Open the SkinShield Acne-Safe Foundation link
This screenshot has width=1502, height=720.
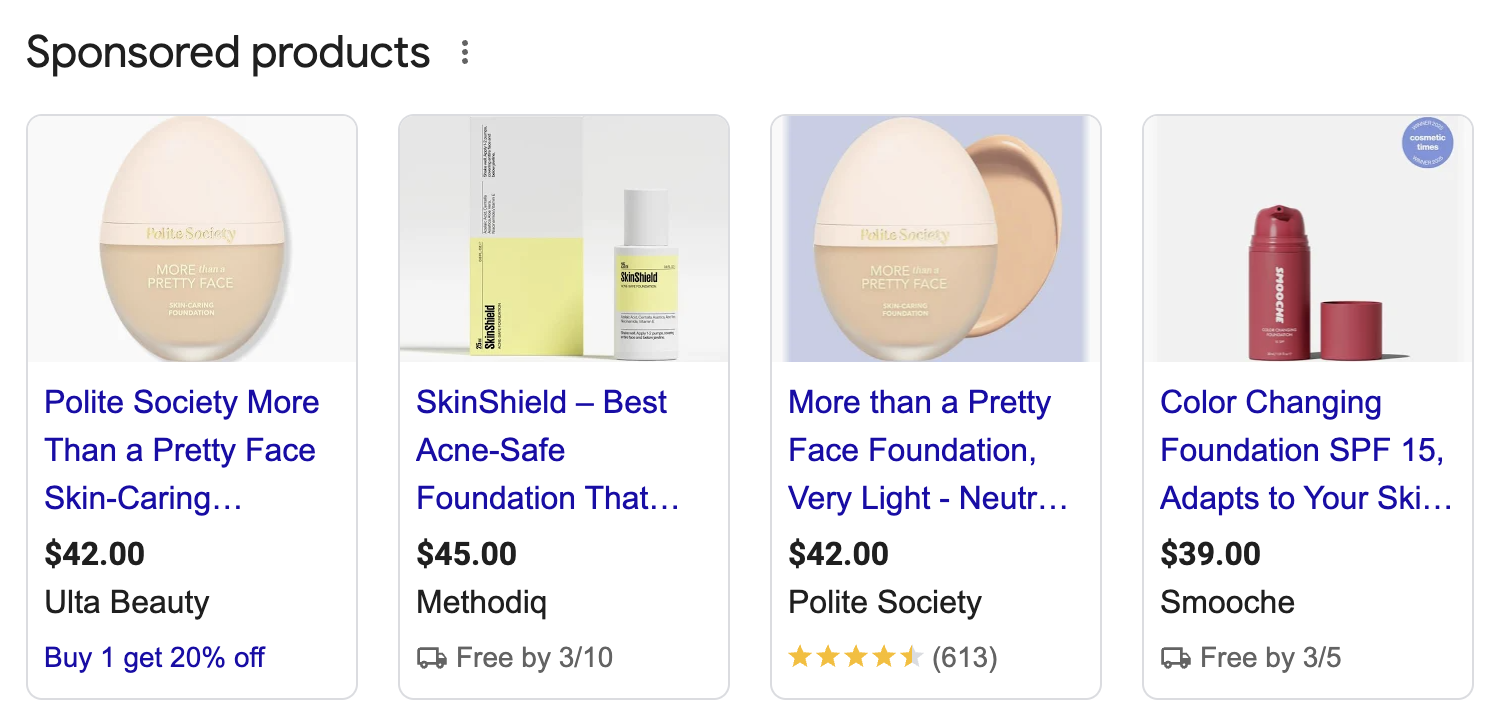548,450
